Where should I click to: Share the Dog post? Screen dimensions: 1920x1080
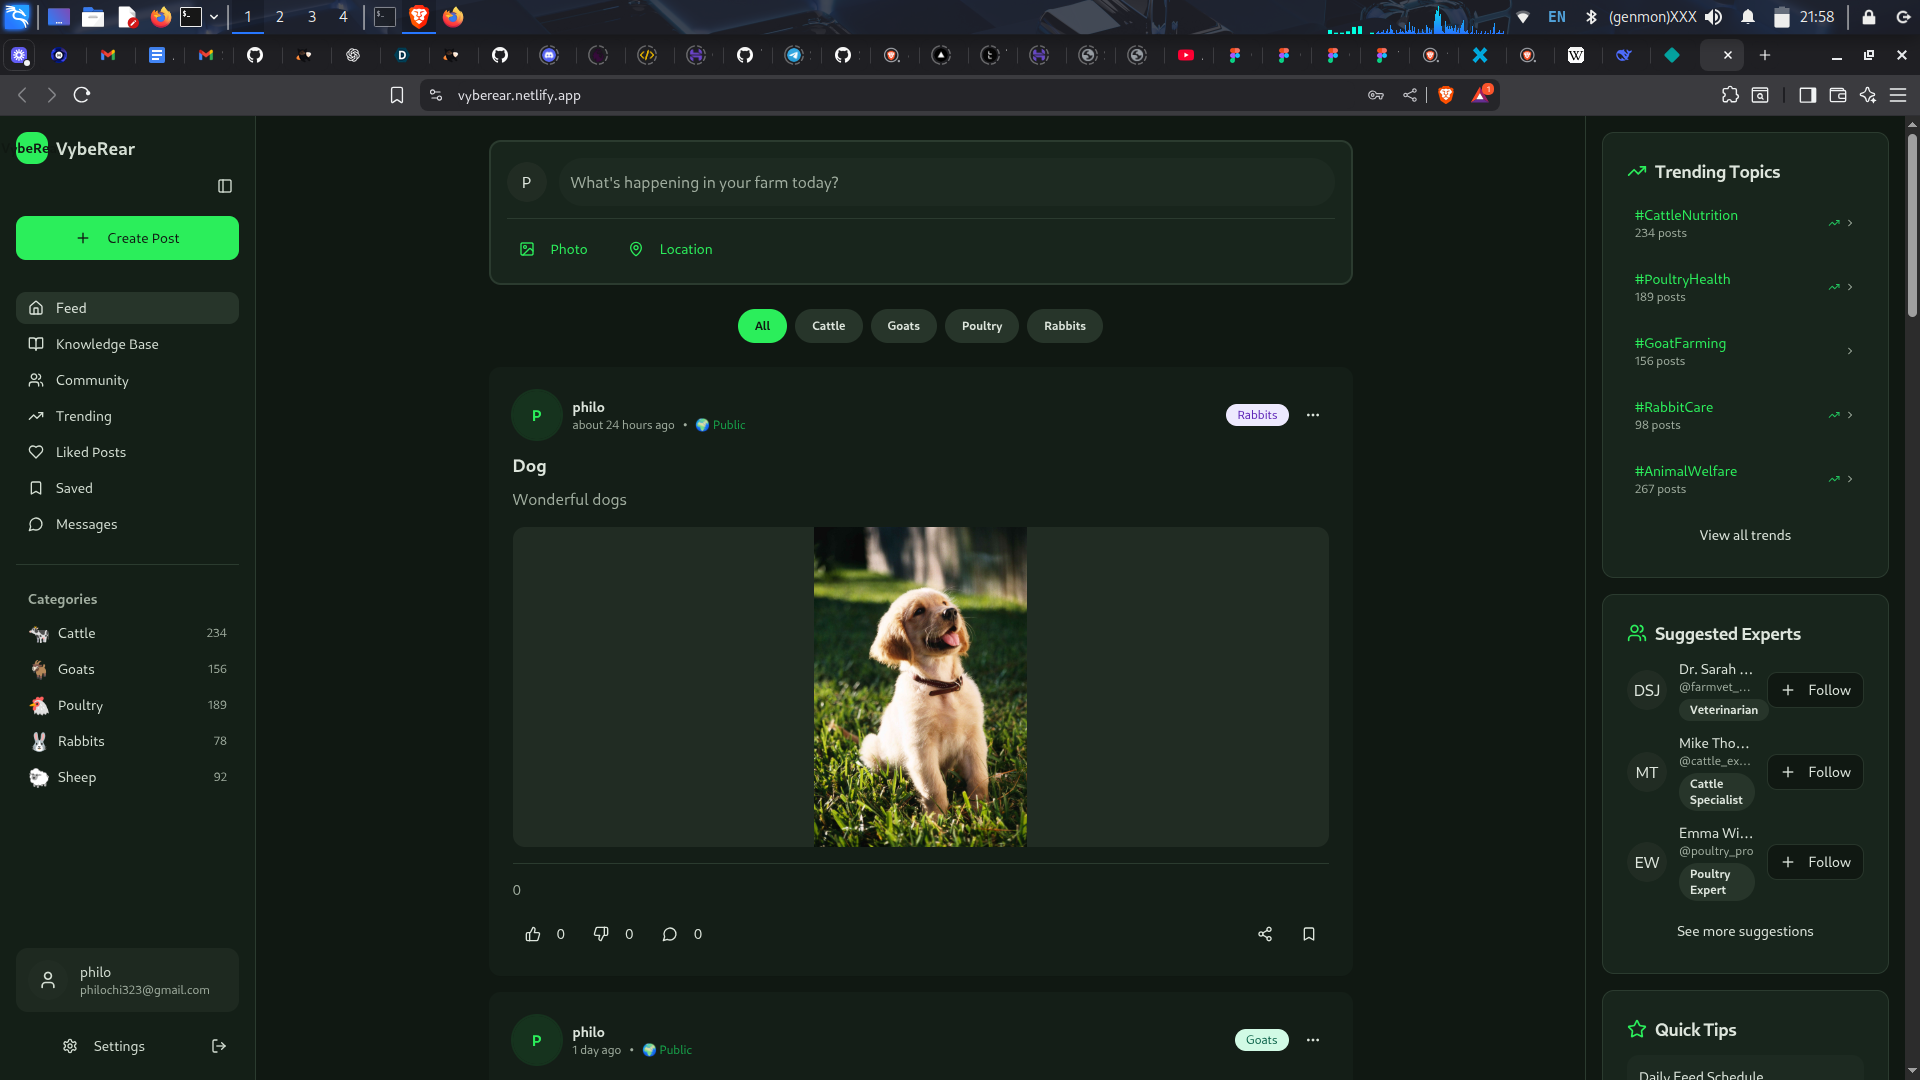click(x=1265, y=934)
